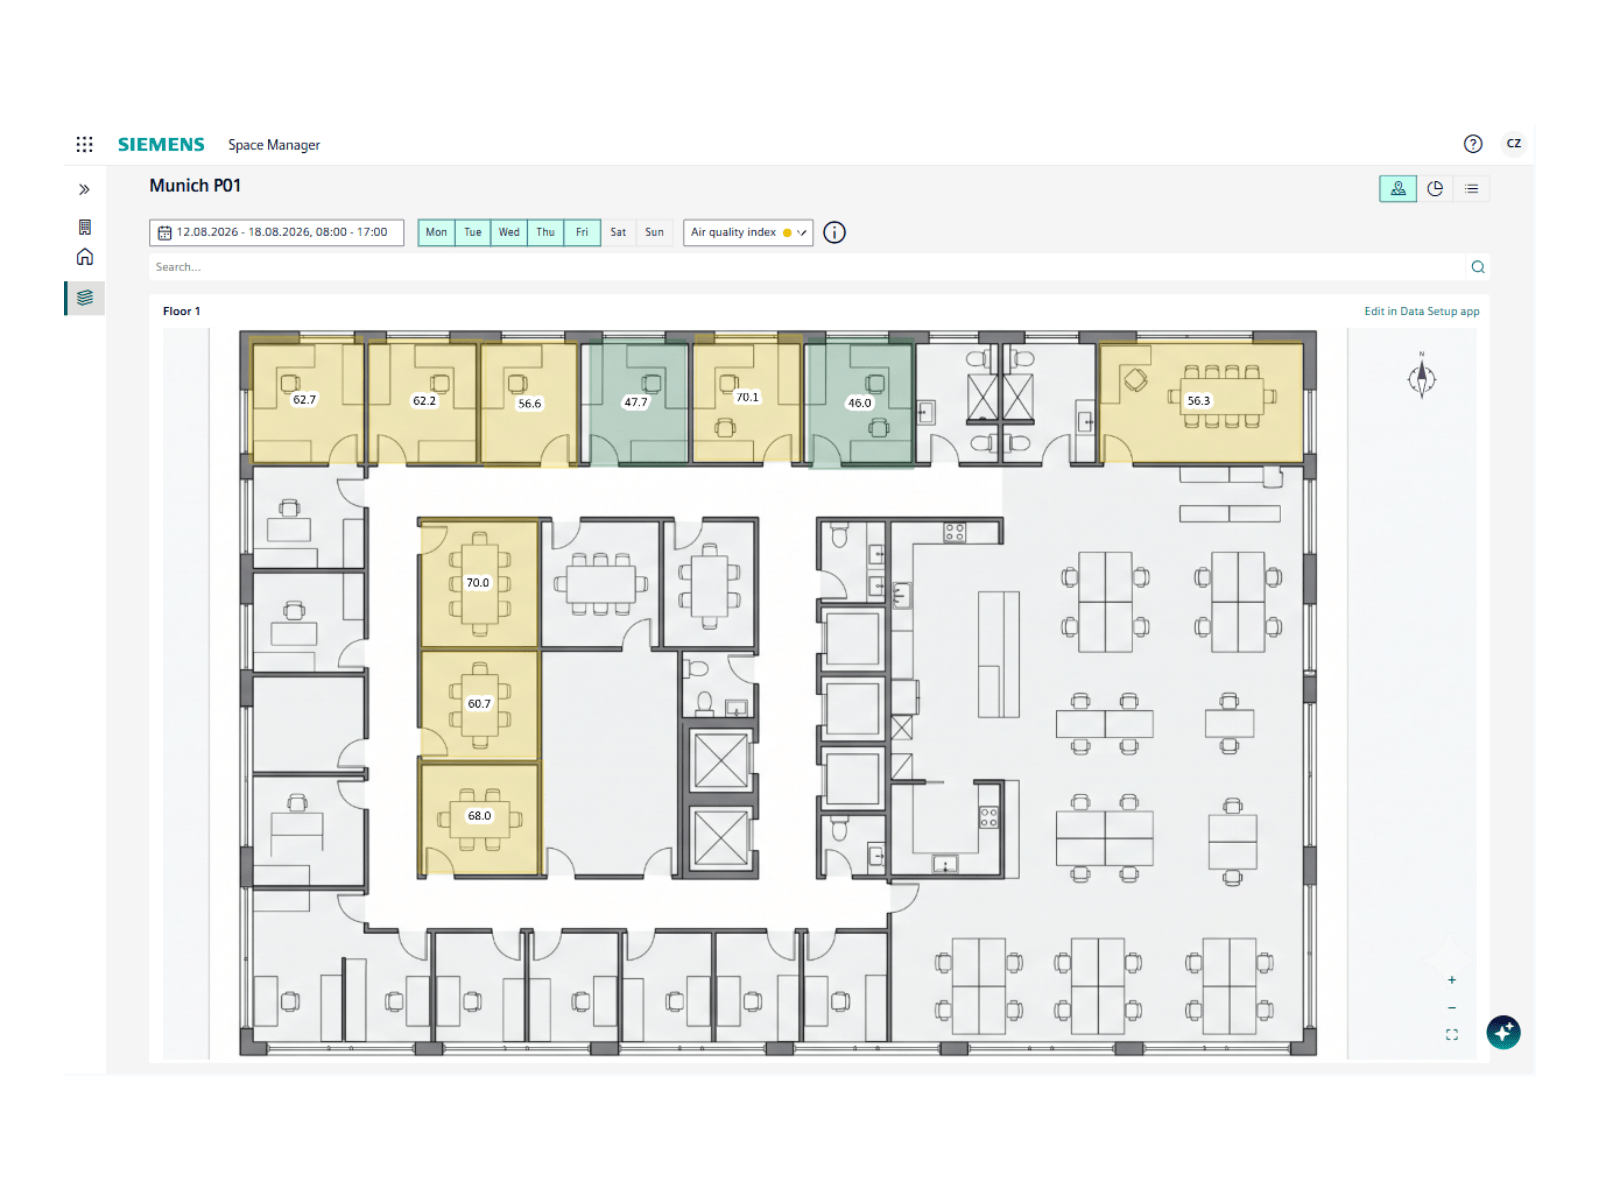Select the meeting room with value 60.7

(480, 704)
